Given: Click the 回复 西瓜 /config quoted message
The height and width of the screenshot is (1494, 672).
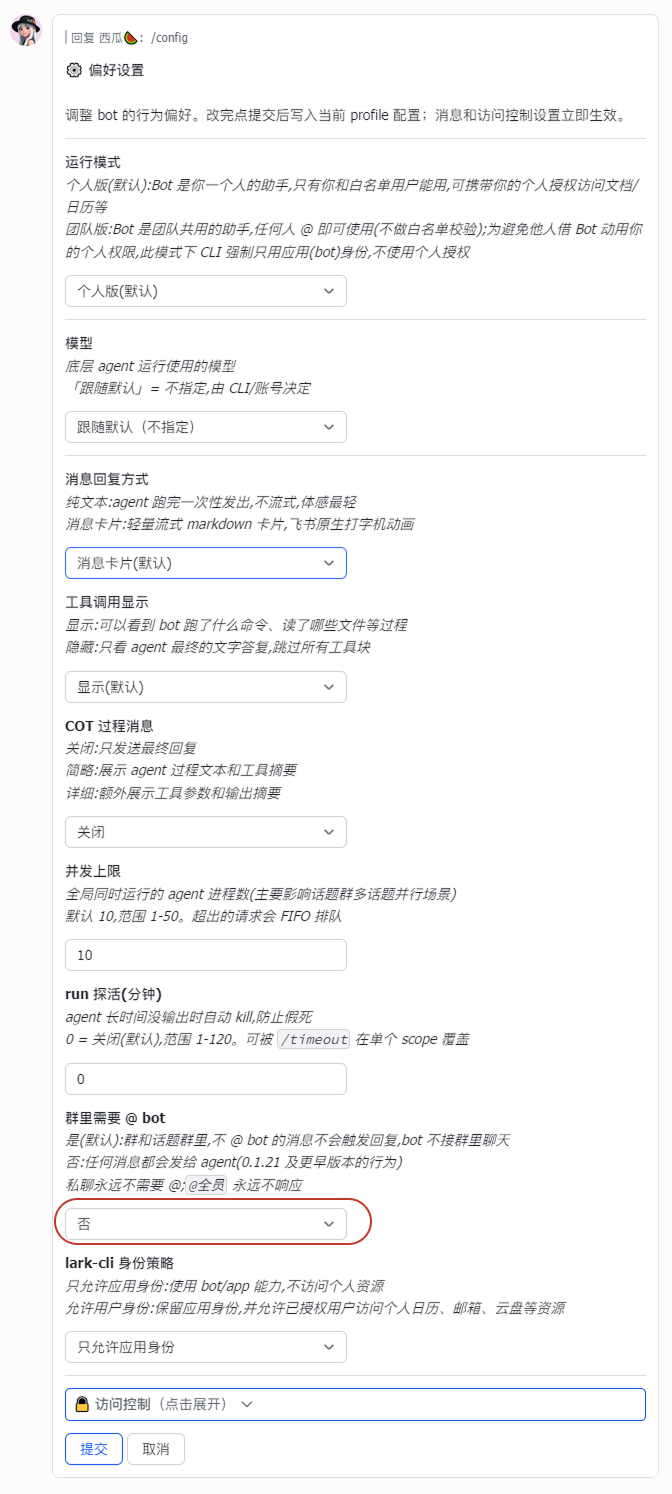Looking at the screenshot, I should point(127,37).
